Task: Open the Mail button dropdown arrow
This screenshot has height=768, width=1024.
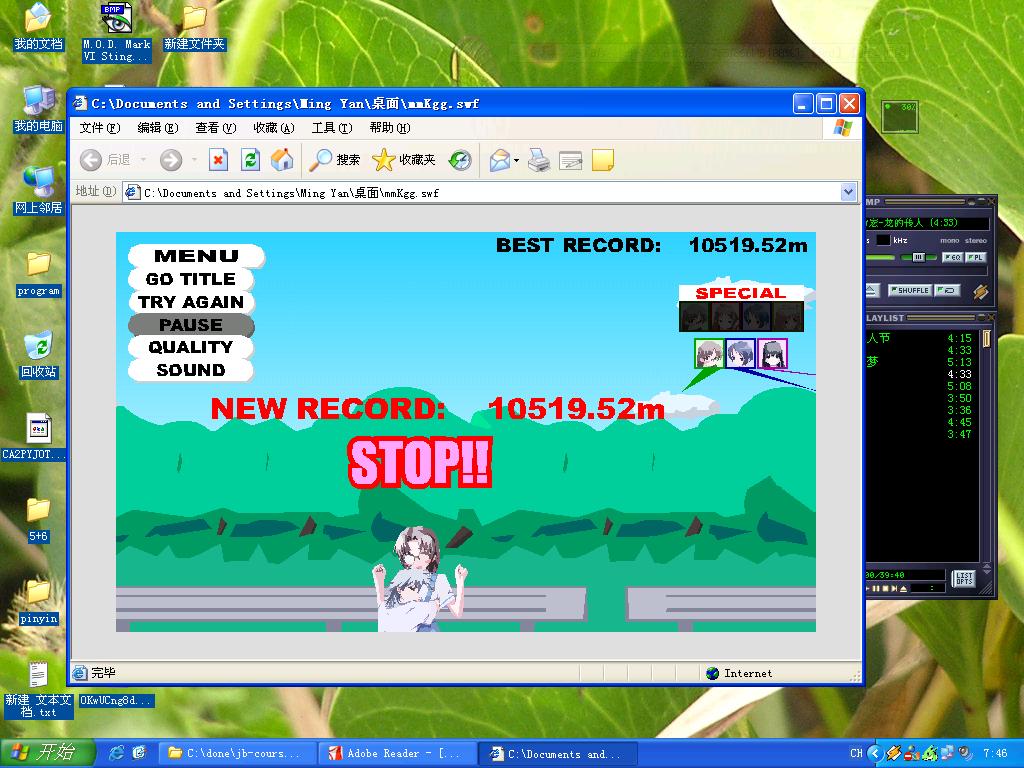Action: (517, 160)
